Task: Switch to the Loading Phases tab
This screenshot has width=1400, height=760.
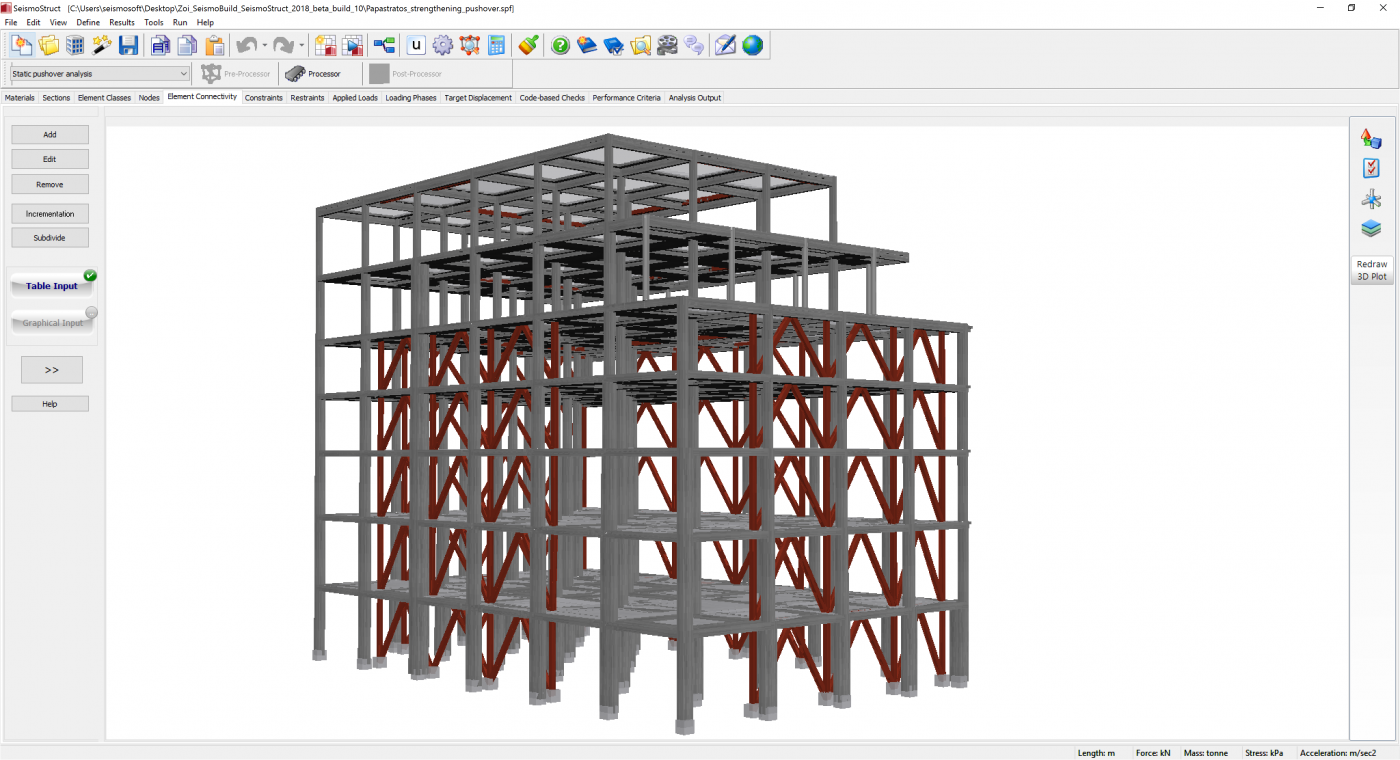Action: [x=411, y=98]
